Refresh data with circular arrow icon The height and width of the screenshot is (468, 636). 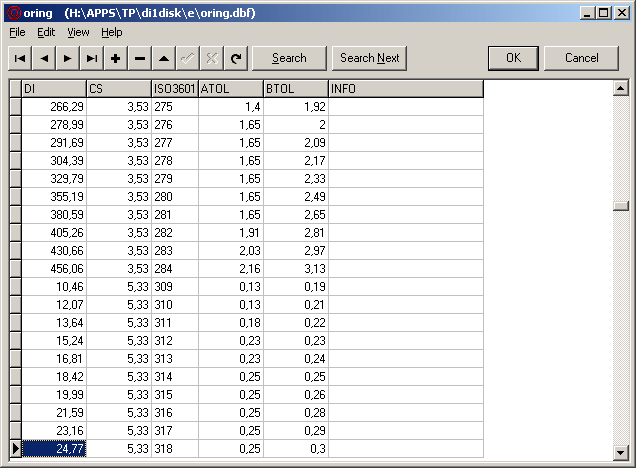pos(236,58)
